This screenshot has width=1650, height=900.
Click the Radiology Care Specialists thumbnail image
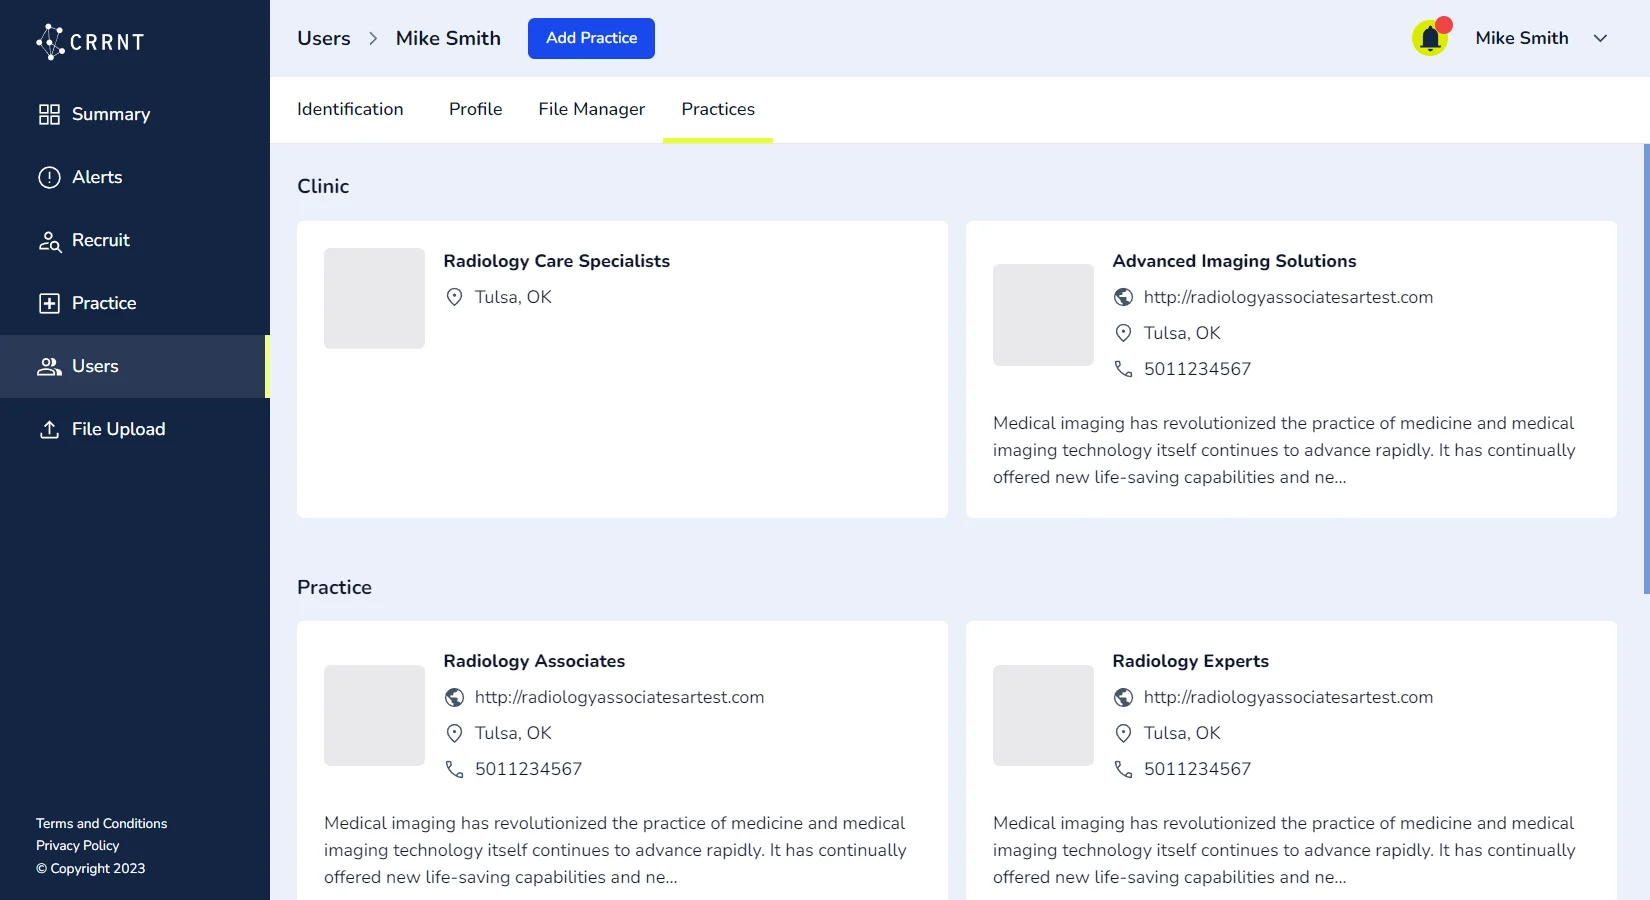coord(374,299)
